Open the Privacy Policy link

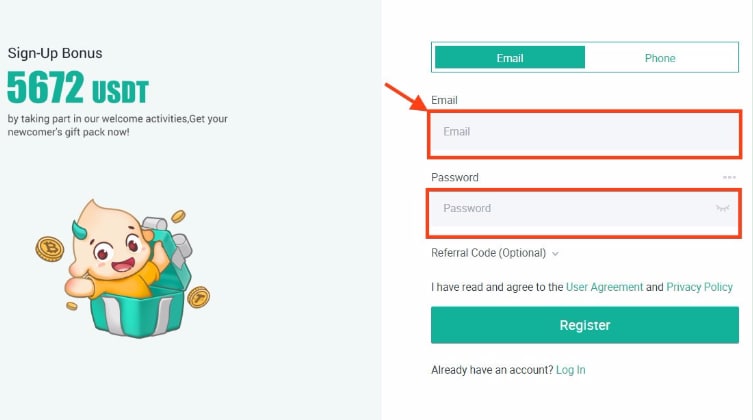(699, 287)
